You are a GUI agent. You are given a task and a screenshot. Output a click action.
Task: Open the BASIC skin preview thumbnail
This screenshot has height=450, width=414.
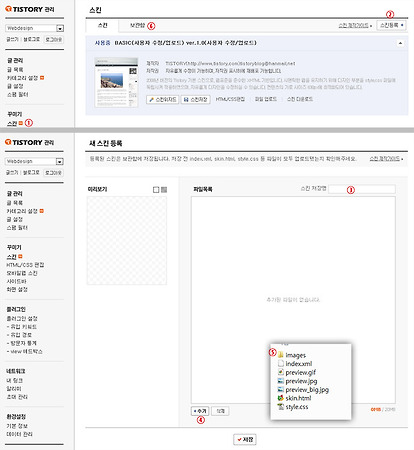click(116, 82)
